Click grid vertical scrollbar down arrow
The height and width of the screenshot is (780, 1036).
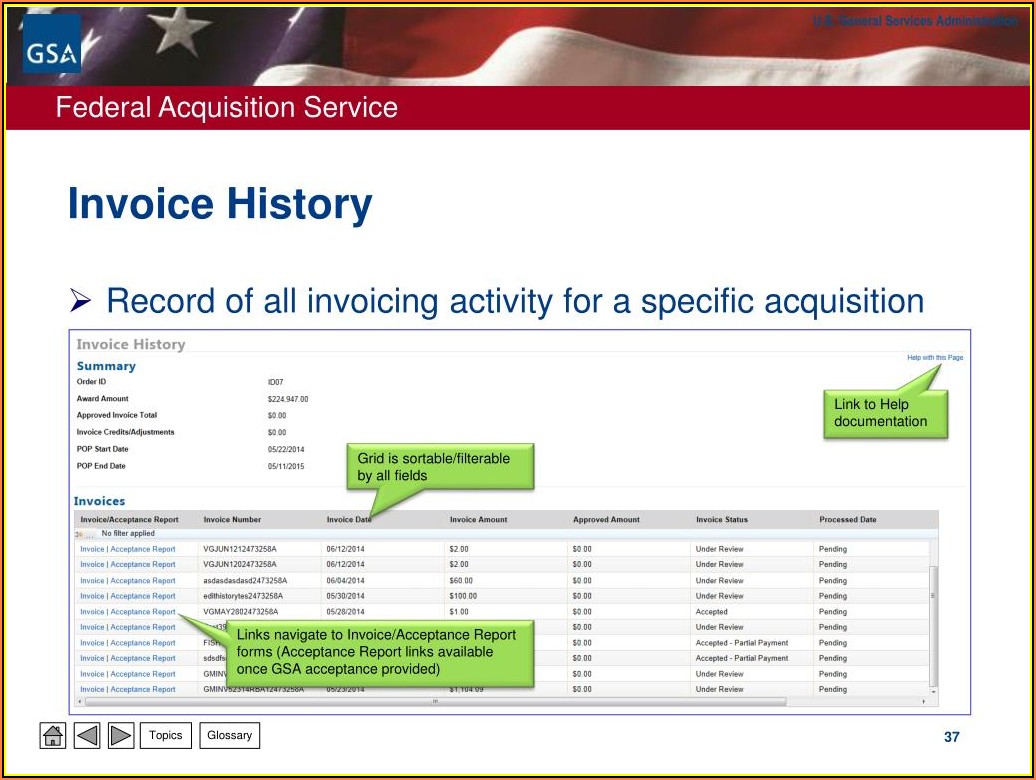[x=934, y=690]
